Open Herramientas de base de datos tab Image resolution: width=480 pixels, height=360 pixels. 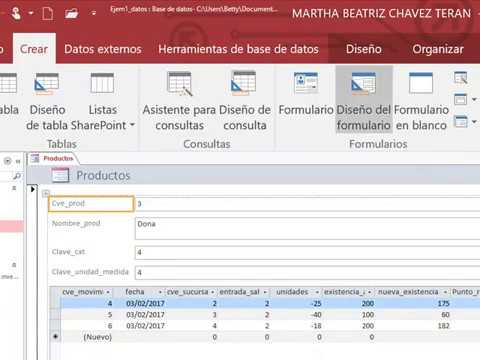[239, 49]
